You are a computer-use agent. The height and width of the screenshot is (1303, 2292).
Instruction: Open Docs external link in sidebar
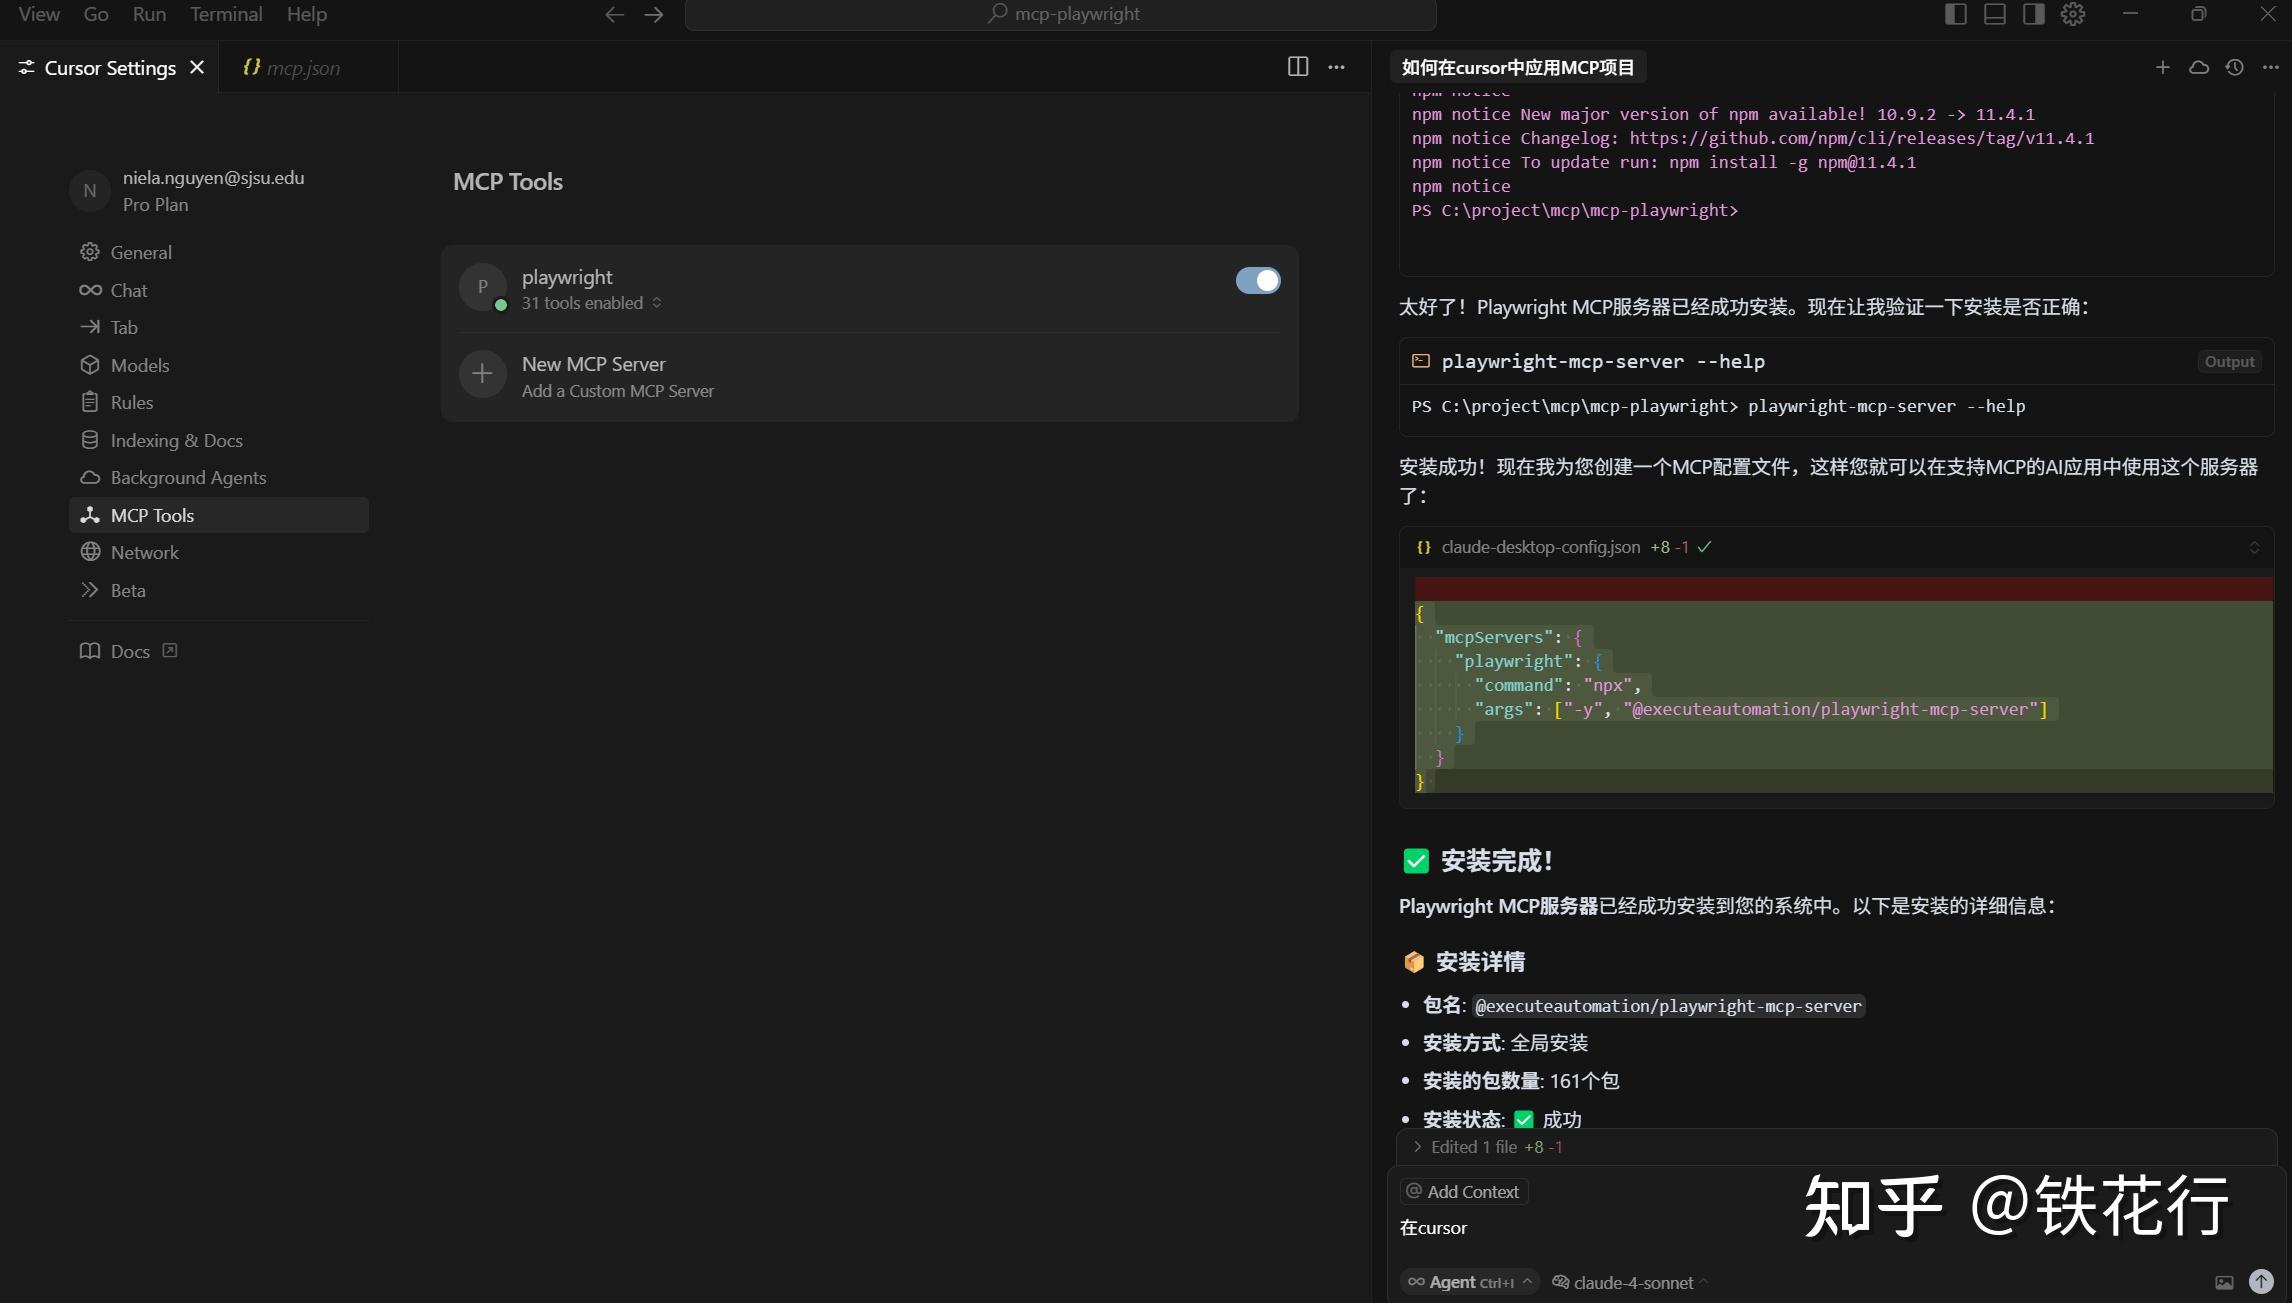(129, 651)
